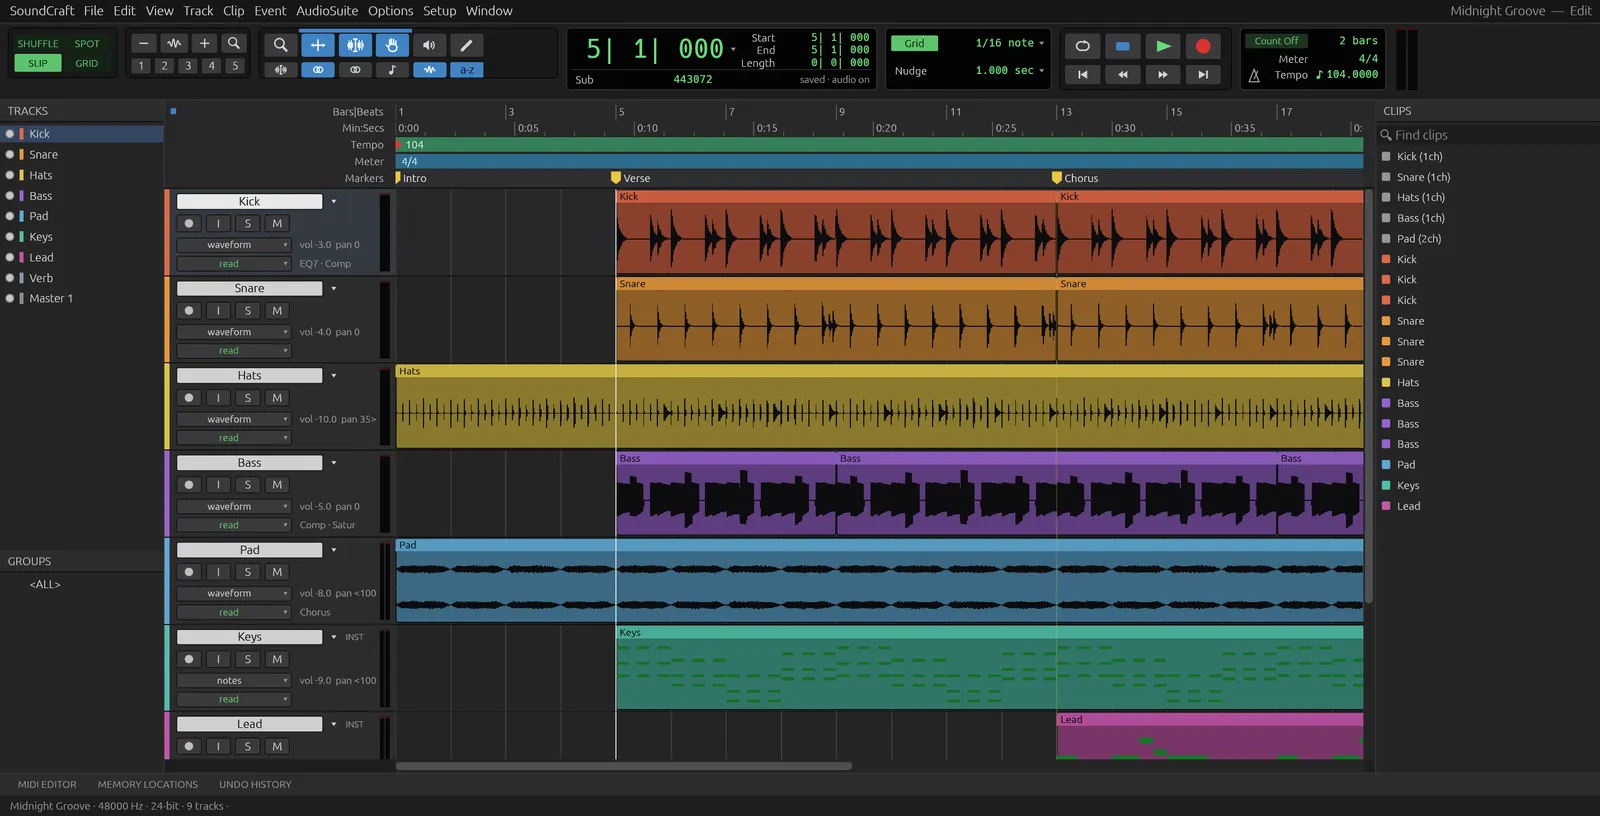Image resolution: width=1600 pixels, height=816 pixels.
Task: Open Snare track automation read dropdown
Action: 234,351
